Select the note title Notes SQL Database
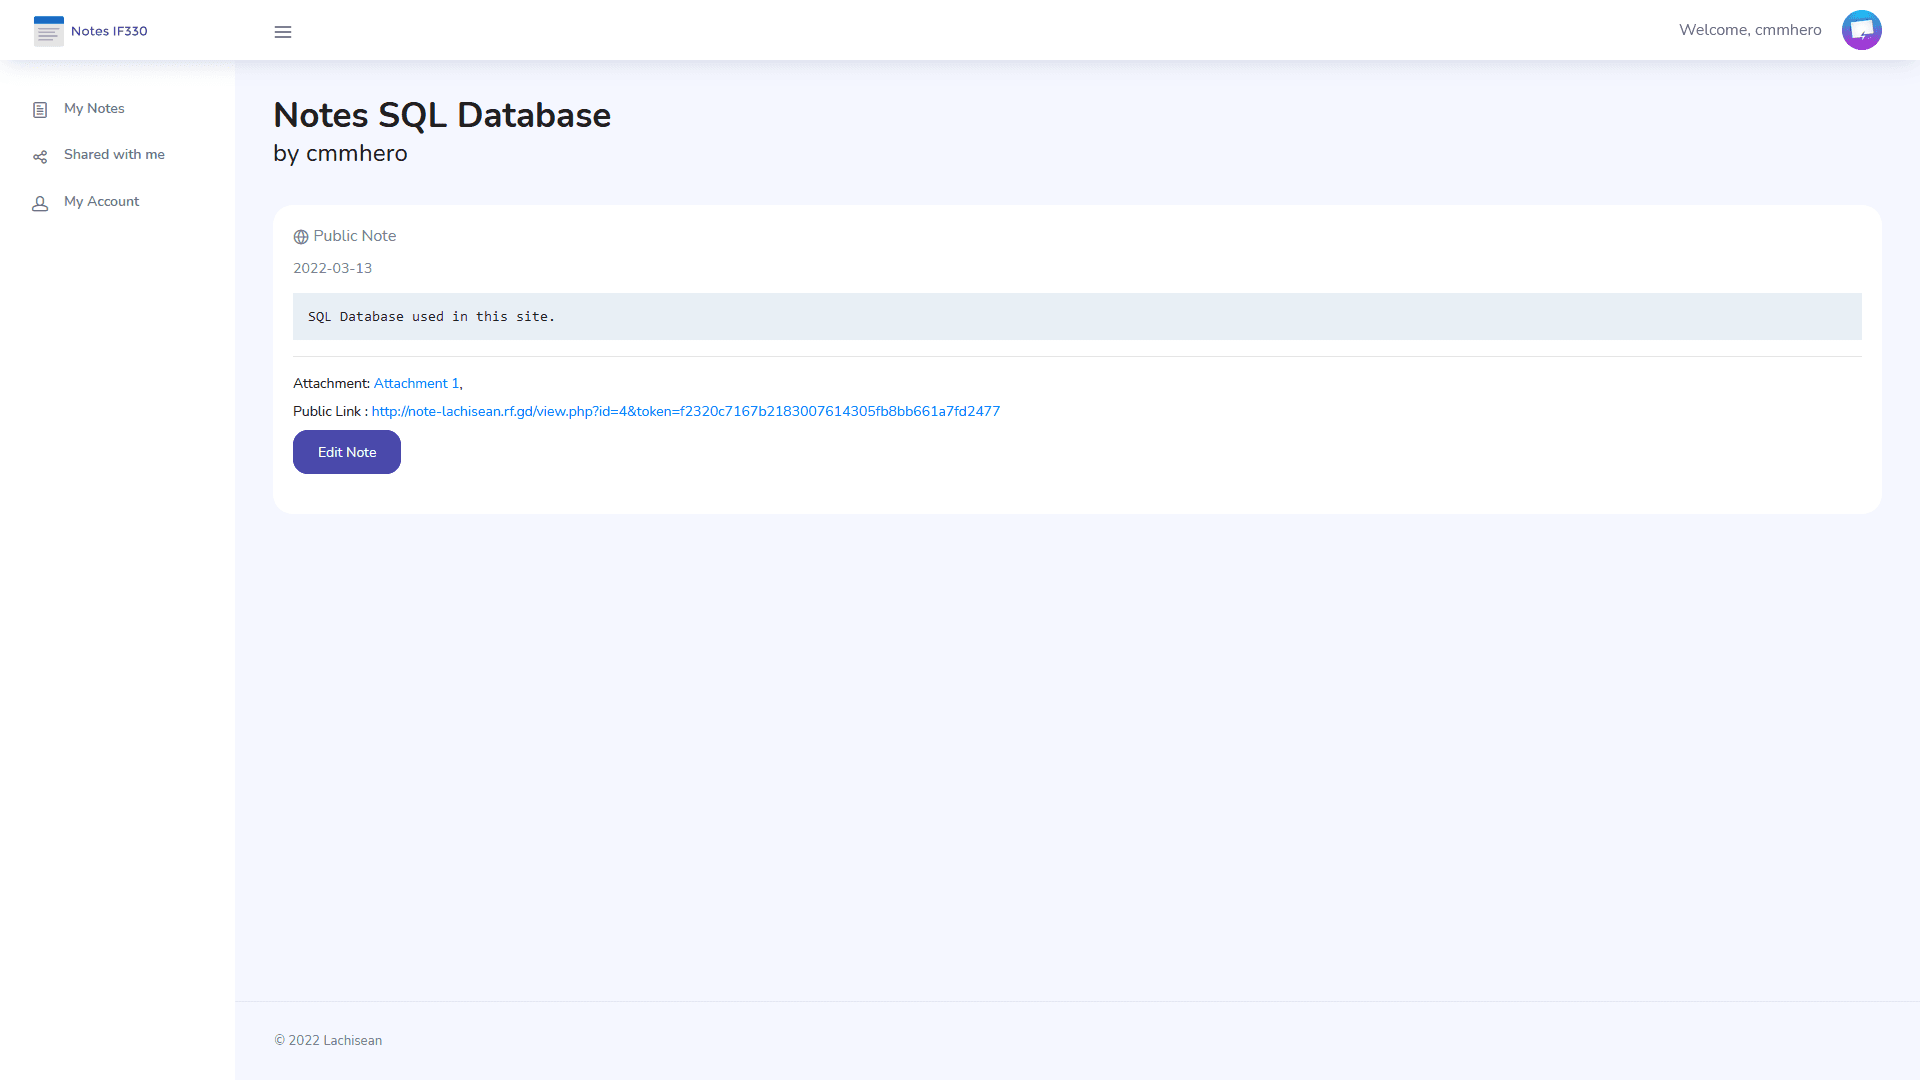 [x=442, y=115]
